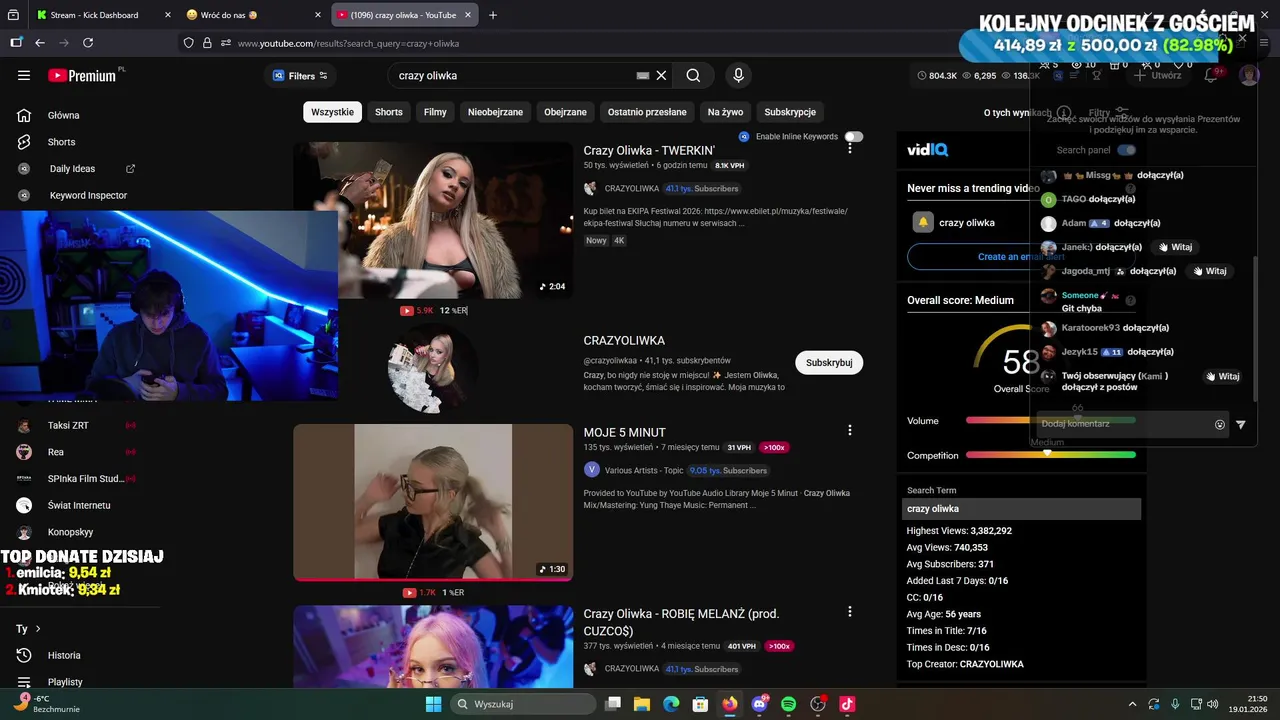Toggle Enable Inline Keywords switch
Screen dimensions: 1280x720
pyautogui.click(x=853, y=136)
